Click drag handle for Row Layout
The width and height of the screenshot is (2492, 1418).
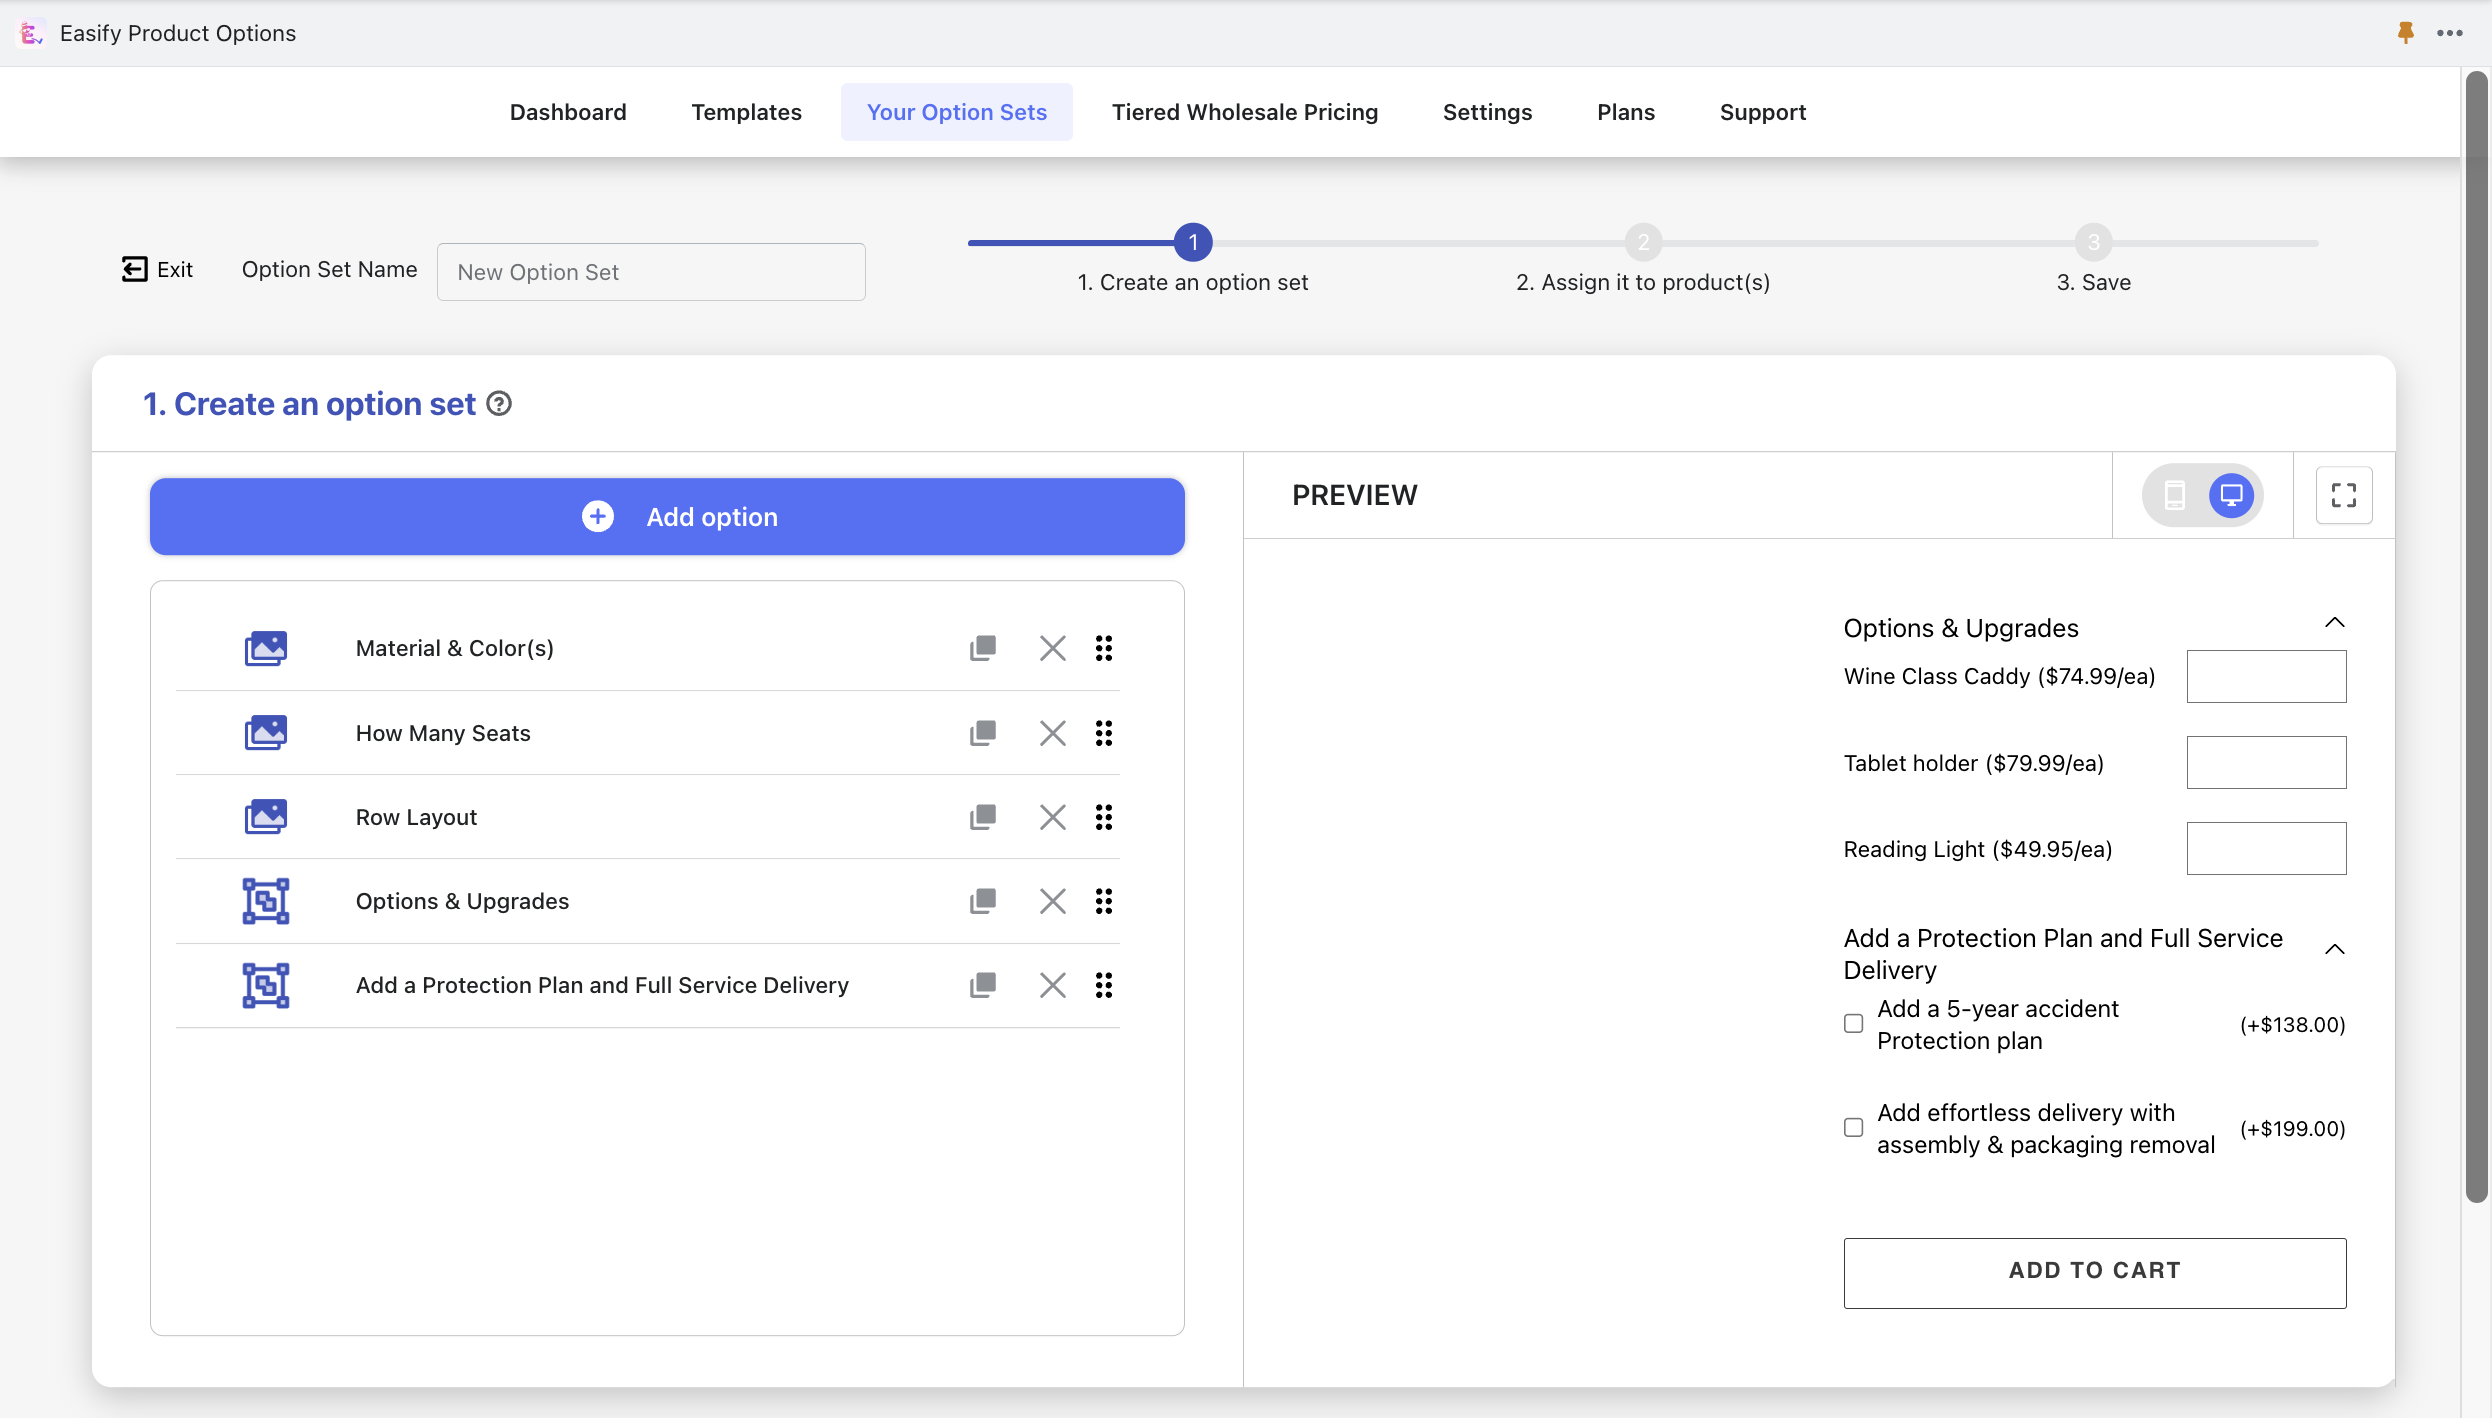(1103, 817)
